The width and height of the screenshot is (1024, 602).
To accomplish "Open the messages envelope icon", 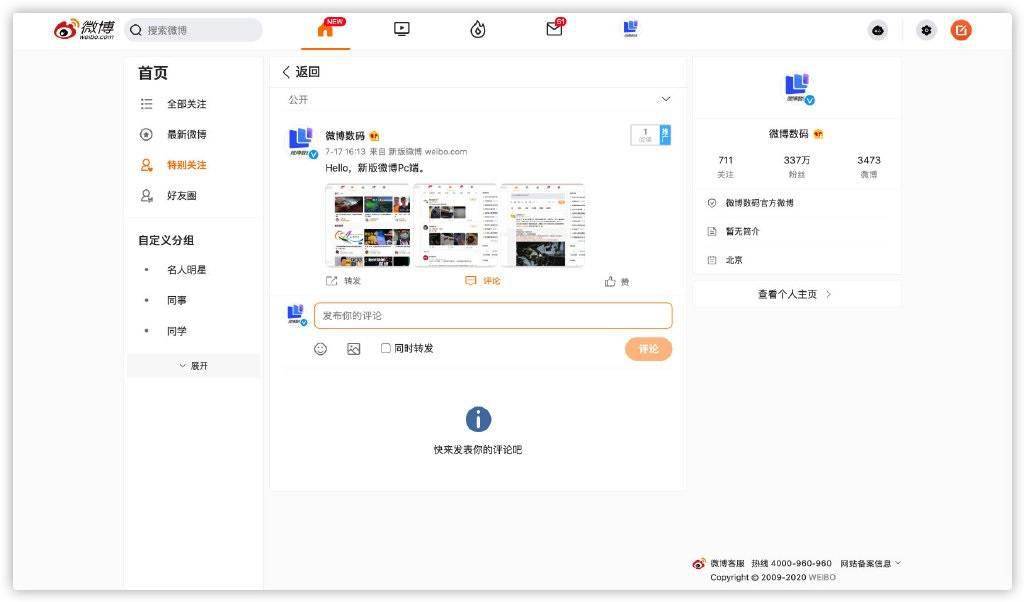I will 554,28.
